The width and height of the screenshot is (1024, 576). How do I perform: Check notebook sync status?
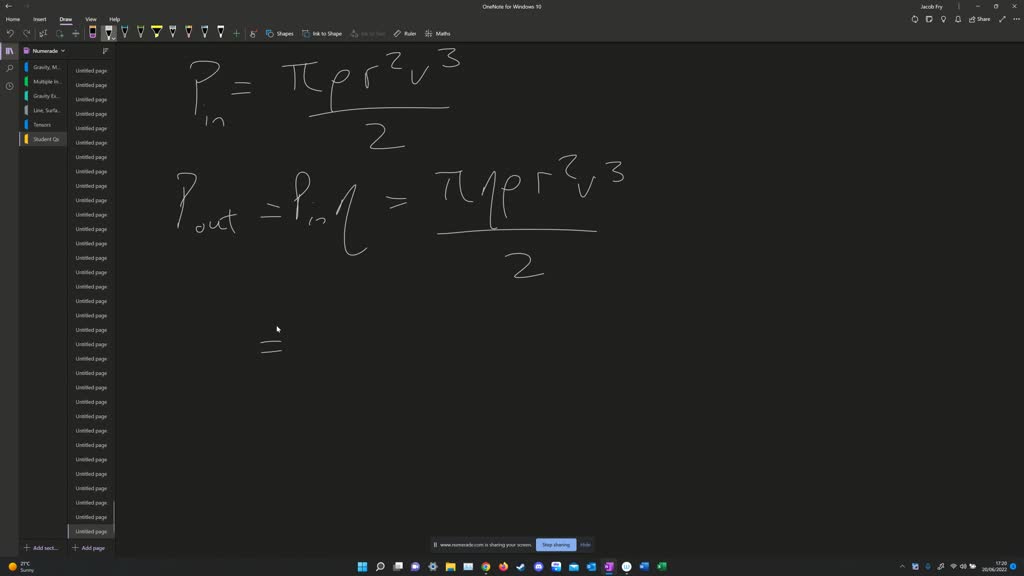coord(915,20)
